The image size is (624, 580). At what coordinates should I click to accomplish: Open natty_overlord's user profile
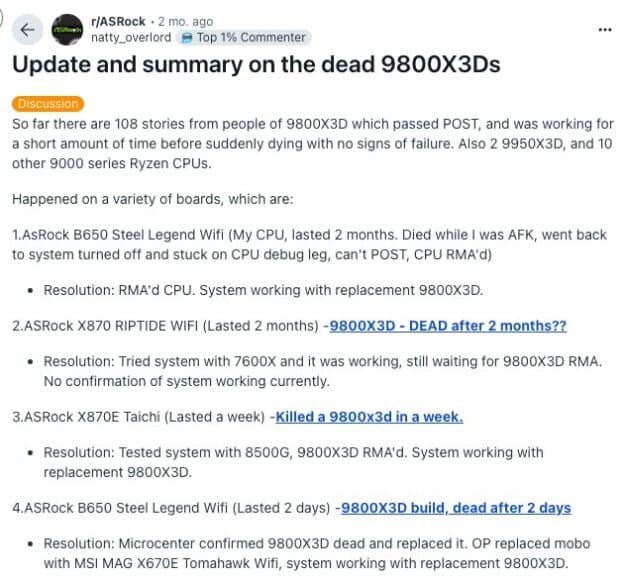131,37
